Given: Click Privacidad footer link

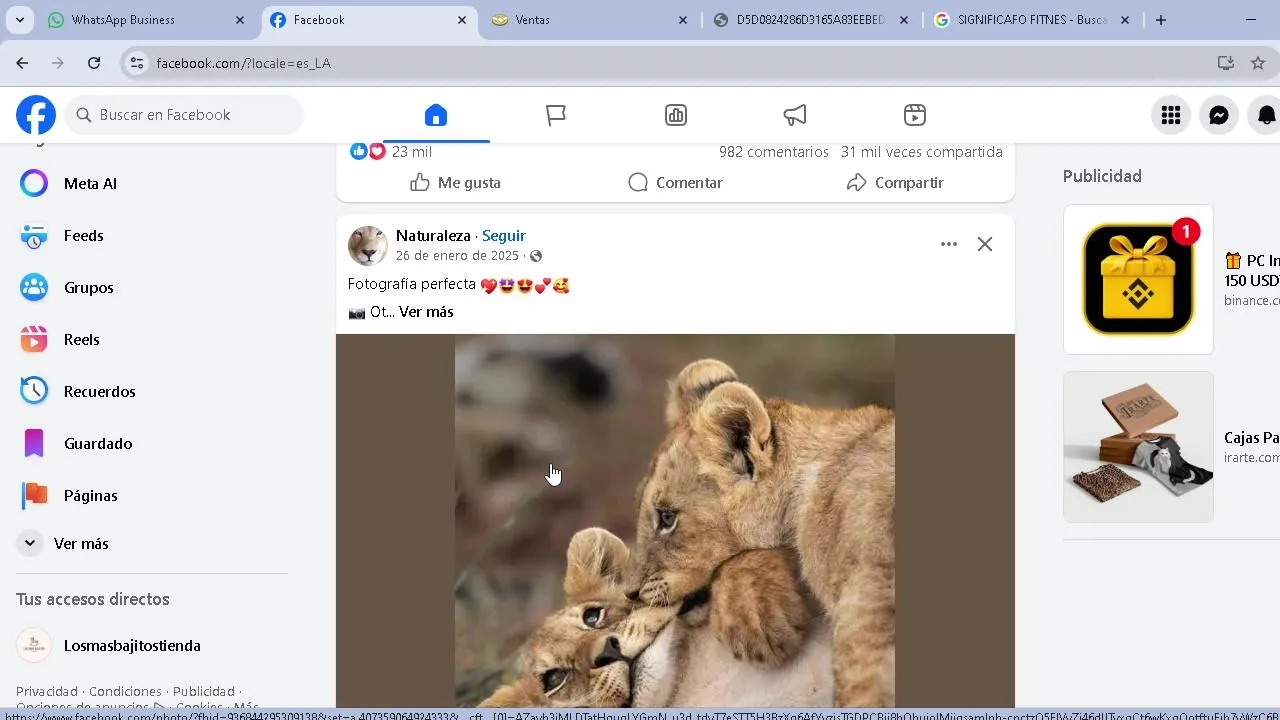Looking at the screenshot, I should point(47,691).
